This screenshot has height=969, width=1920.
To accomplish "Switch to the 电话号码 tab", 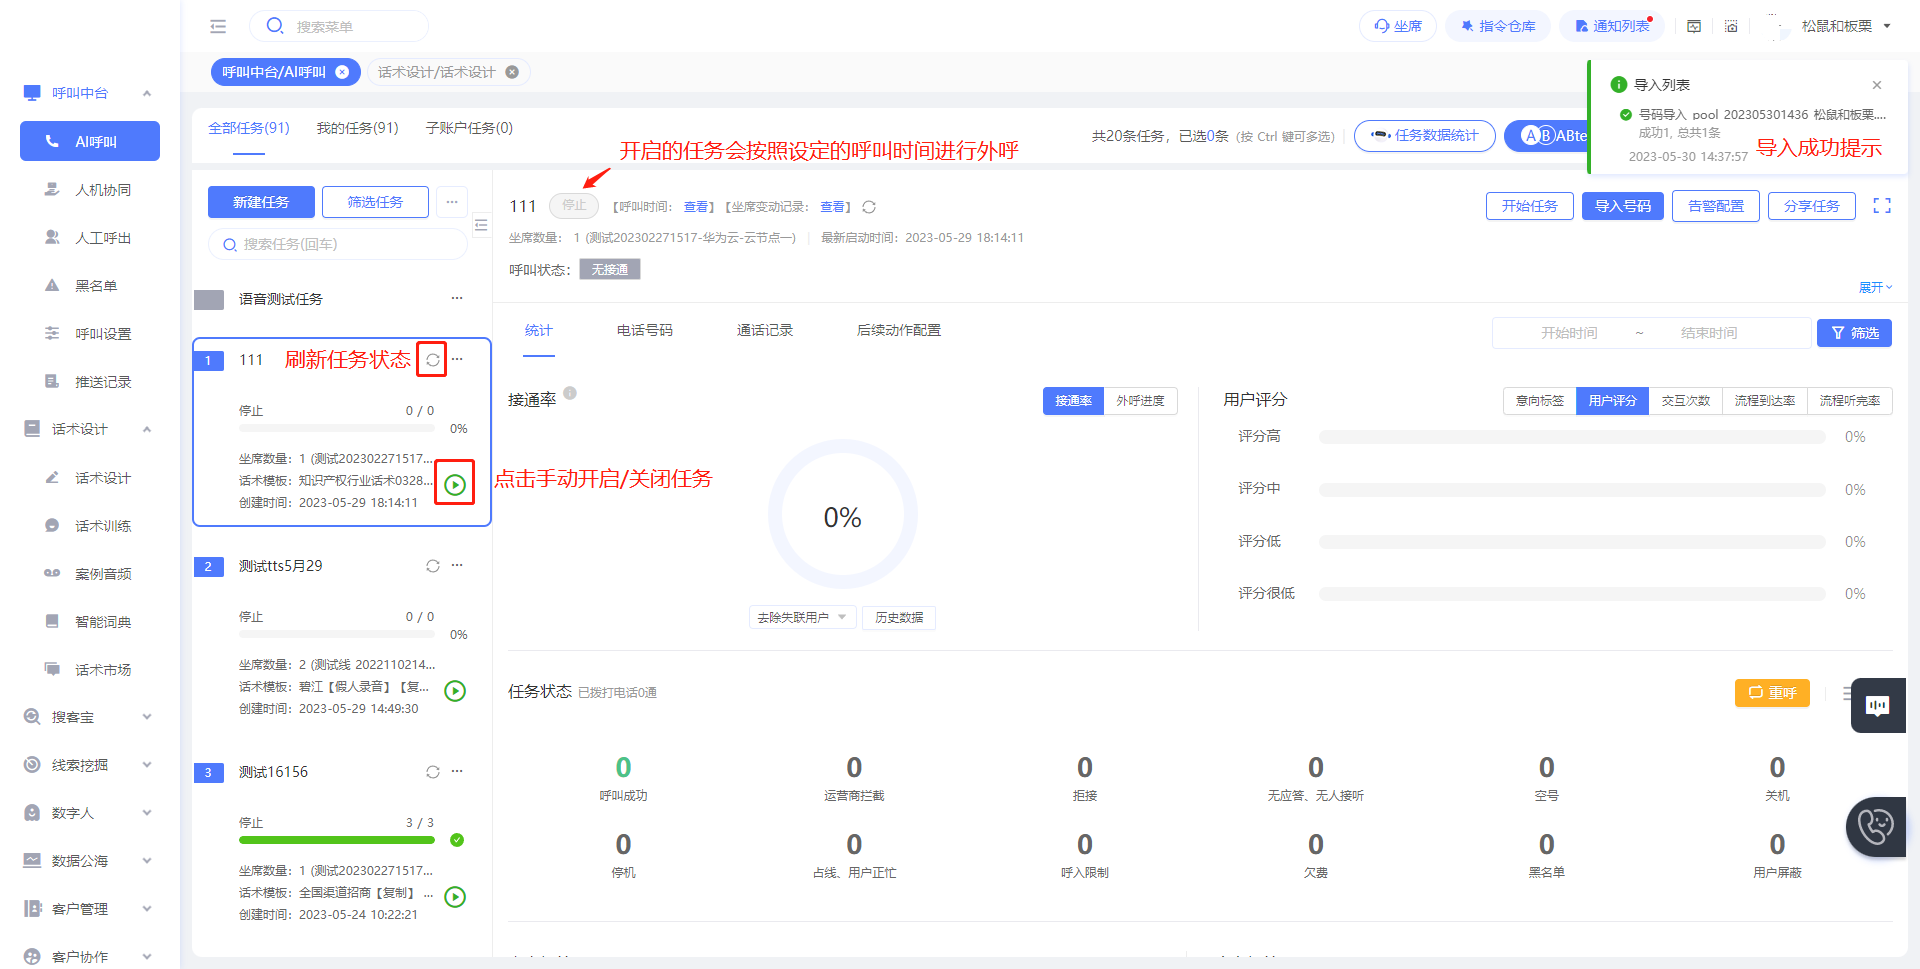I will coord(645,331).
